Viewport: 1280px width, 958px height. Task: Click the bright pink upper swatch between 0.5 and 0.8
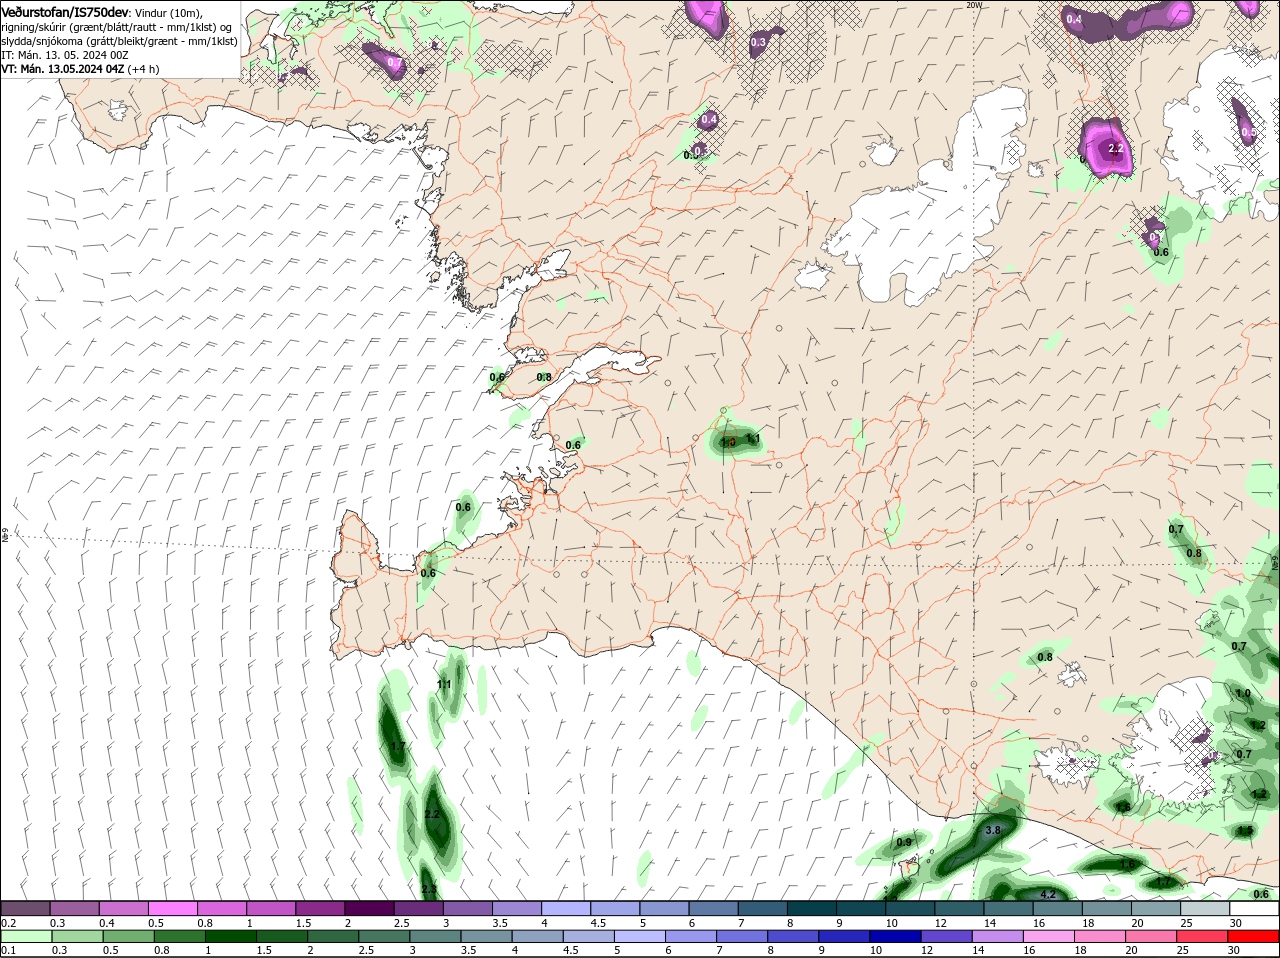pyautogui.click(x=173, y=908)
